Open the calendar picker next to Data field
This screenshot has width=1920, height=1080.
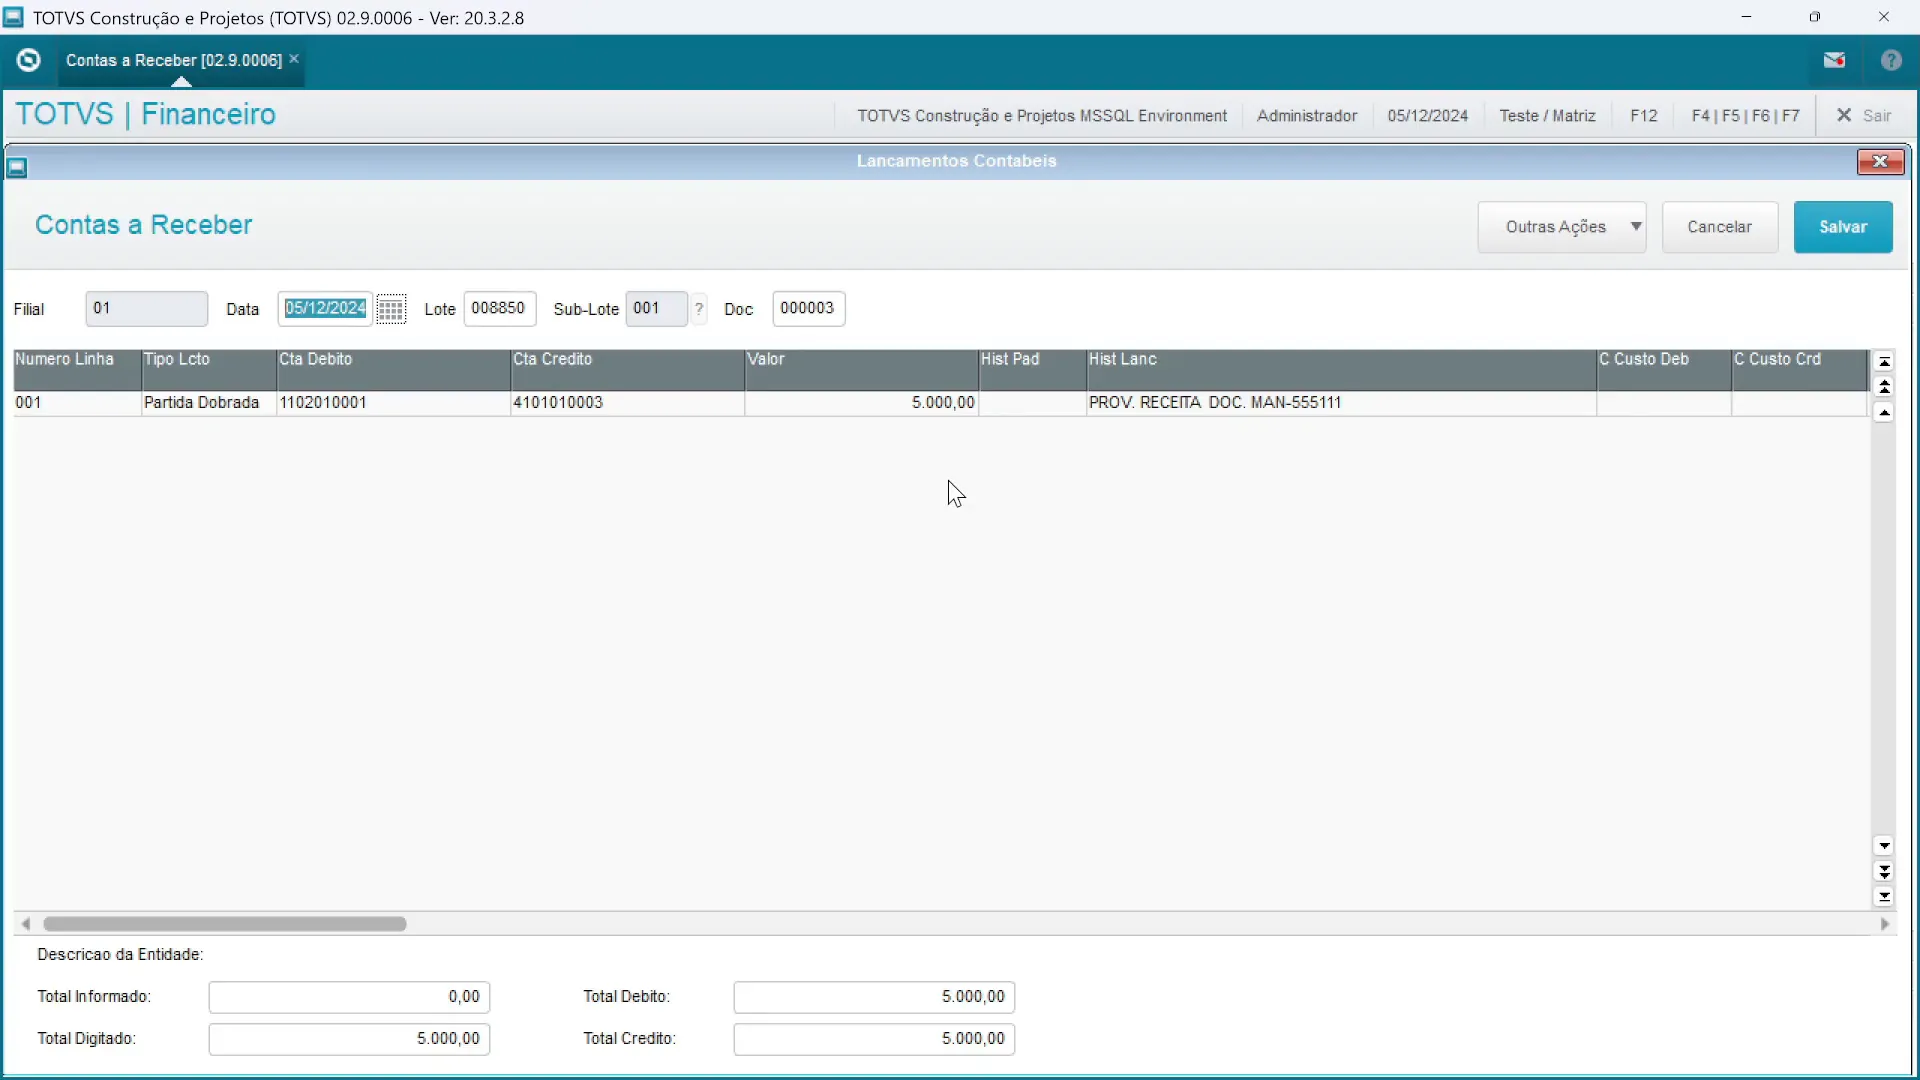tap(391, 308)
